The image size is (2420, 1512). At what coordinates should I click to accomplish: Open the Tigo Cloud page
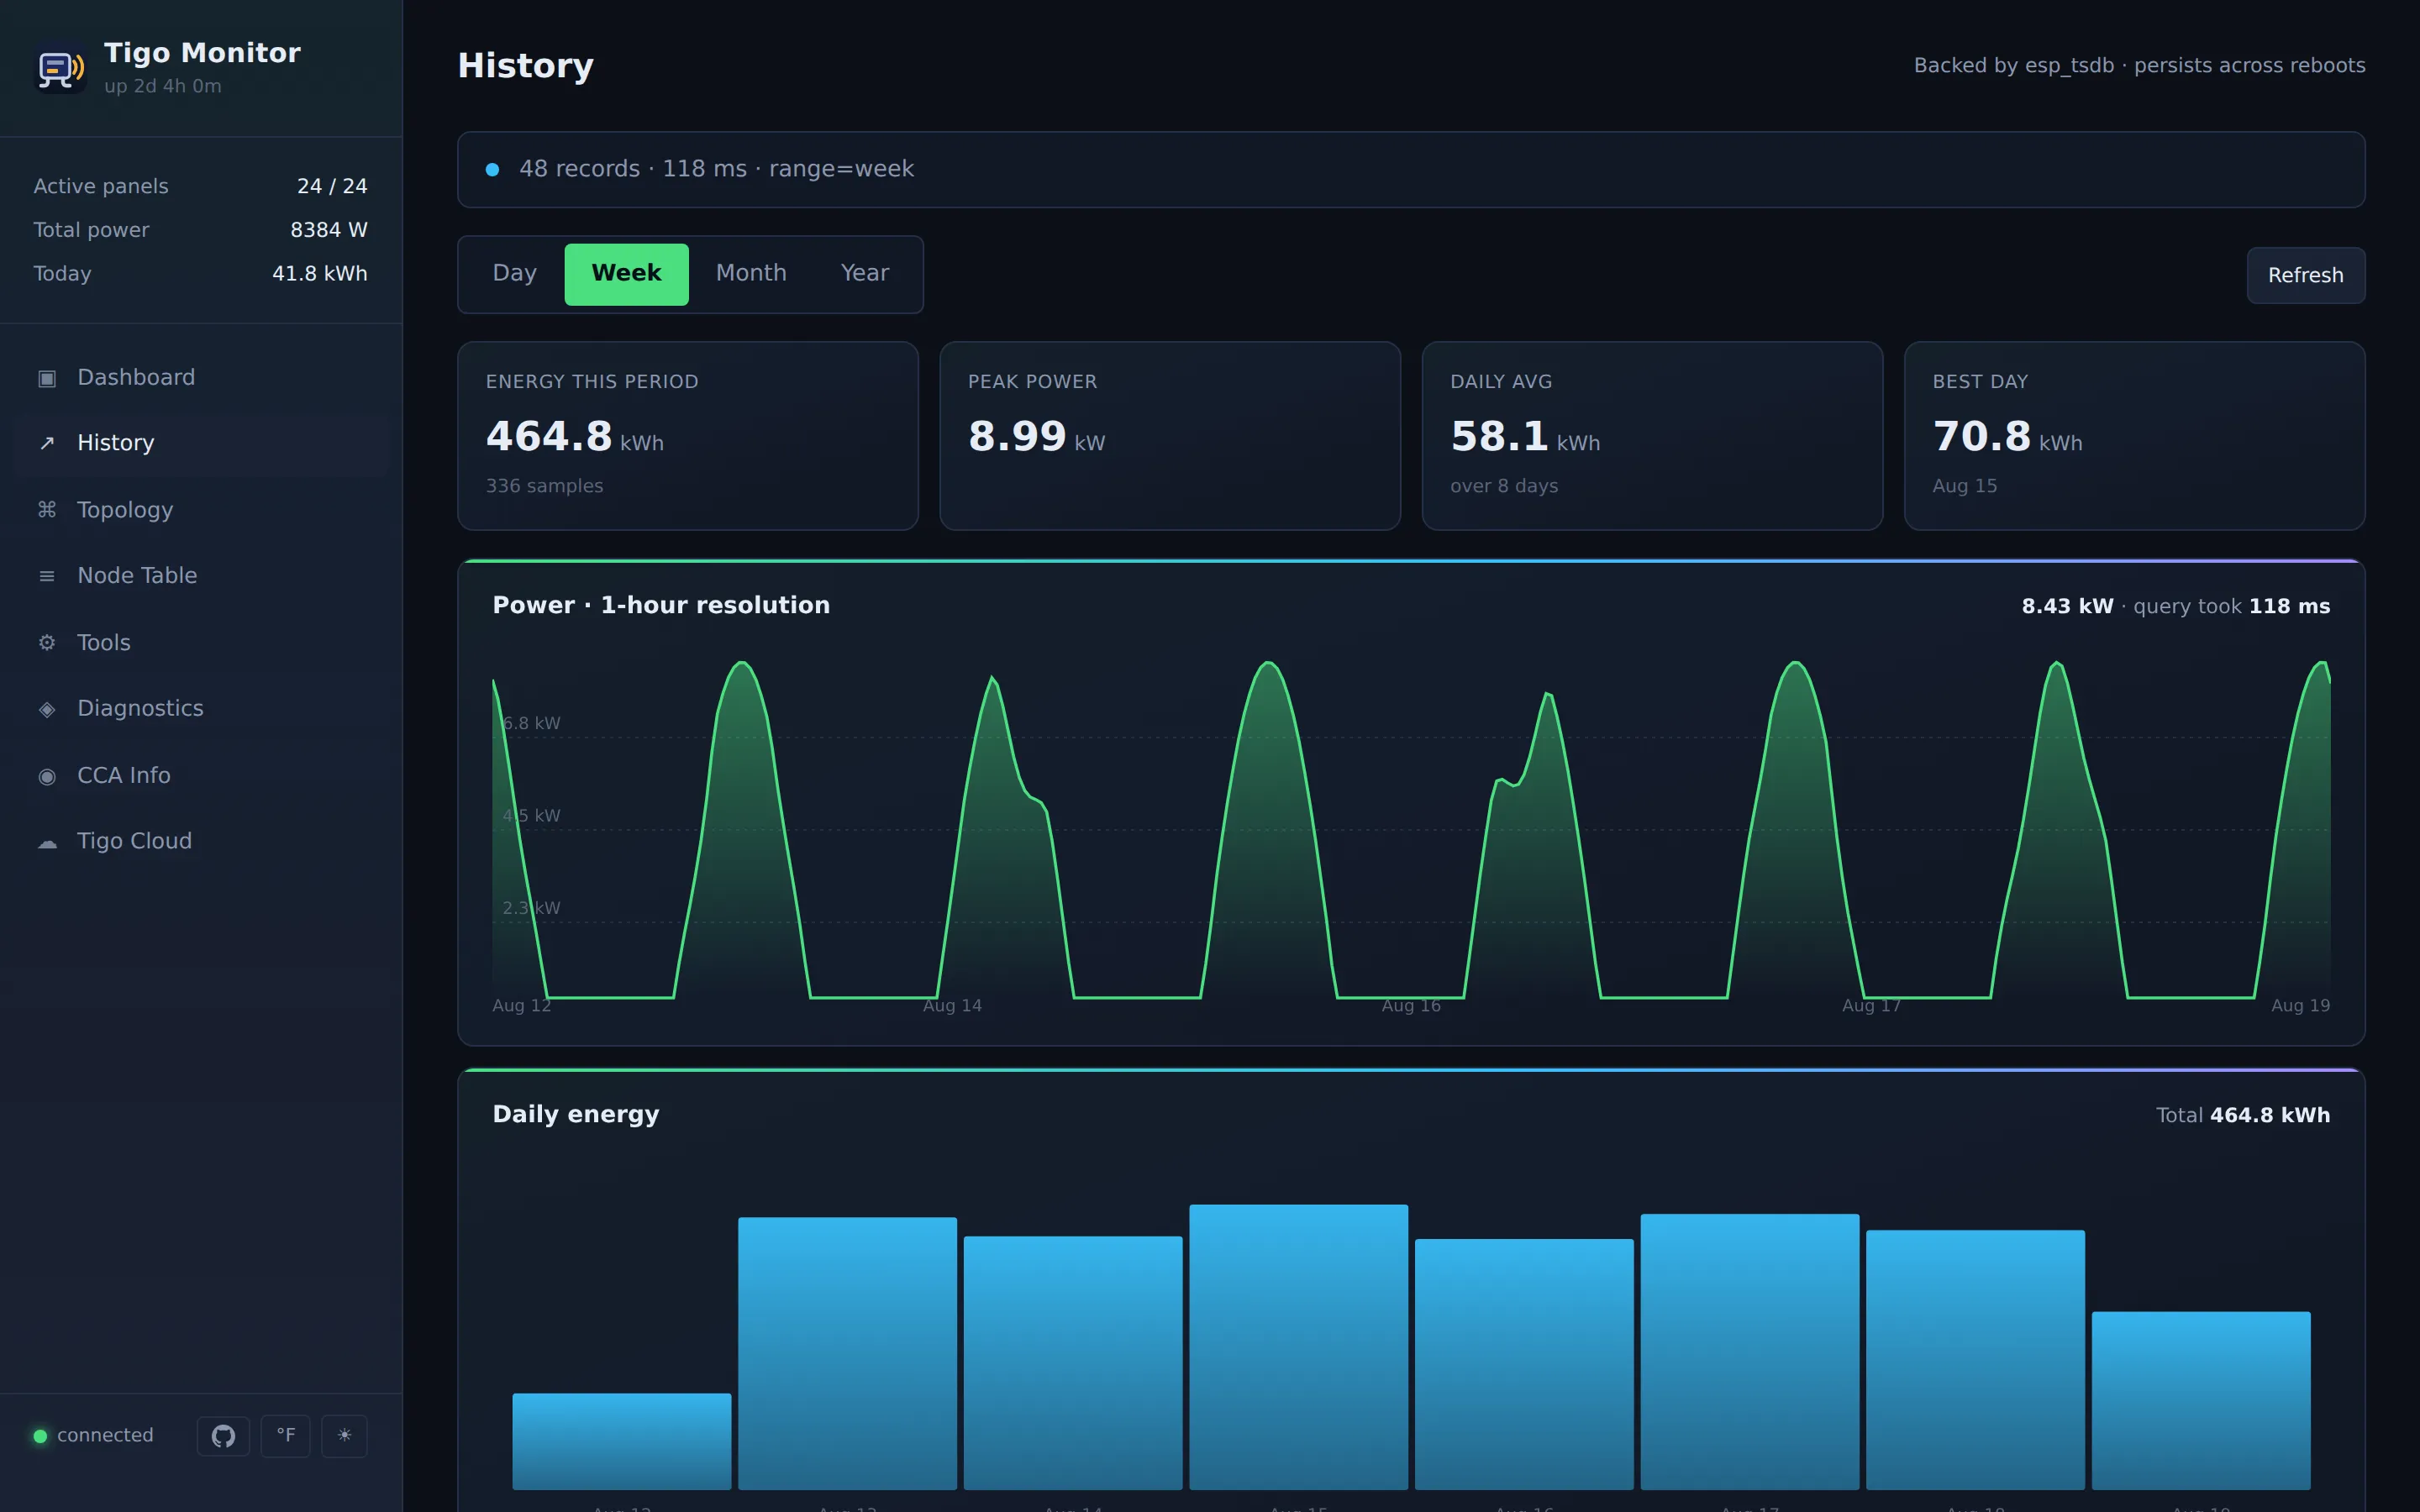pyautogui.click(x=201, y=842)
